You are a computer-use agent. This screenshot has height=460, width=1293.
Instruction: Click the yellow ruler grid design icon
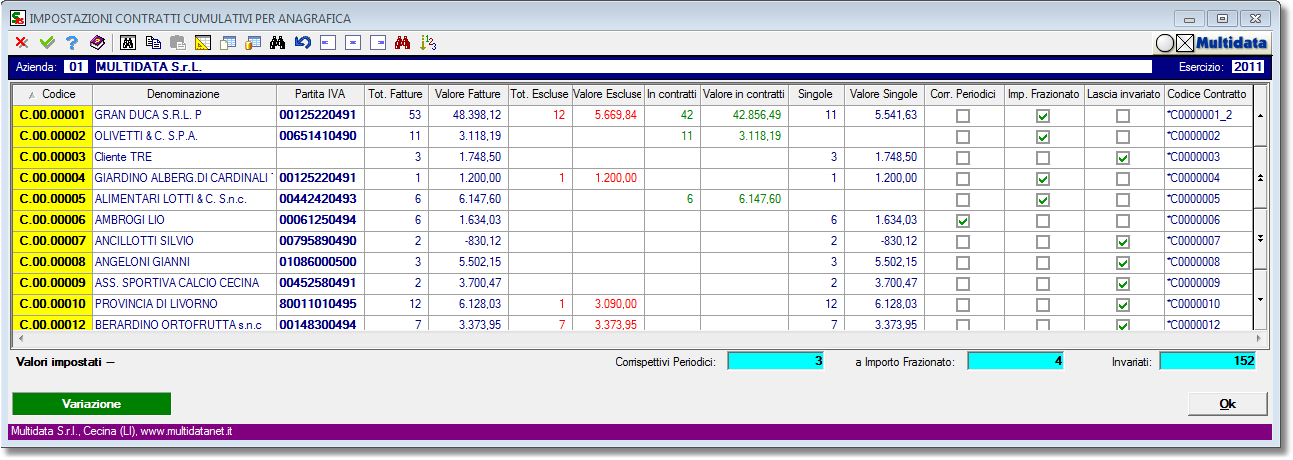pos(203,43)
